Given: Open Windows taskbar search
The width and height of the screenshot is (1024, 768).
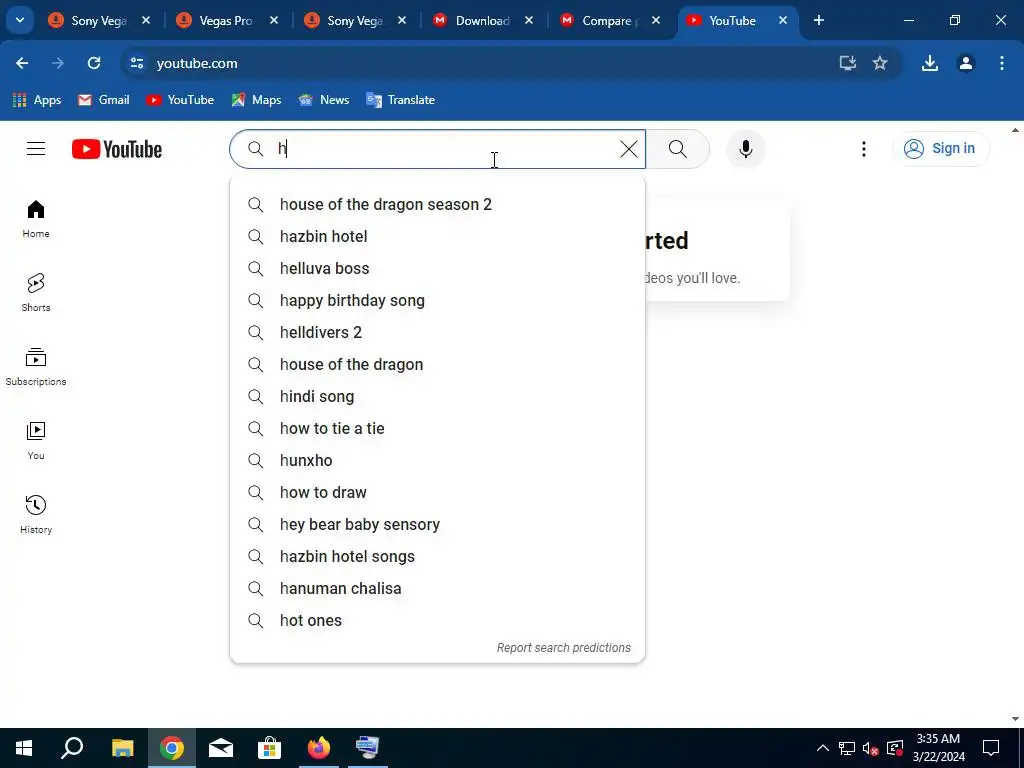Looking at the screenshot, I should (72, 748).
